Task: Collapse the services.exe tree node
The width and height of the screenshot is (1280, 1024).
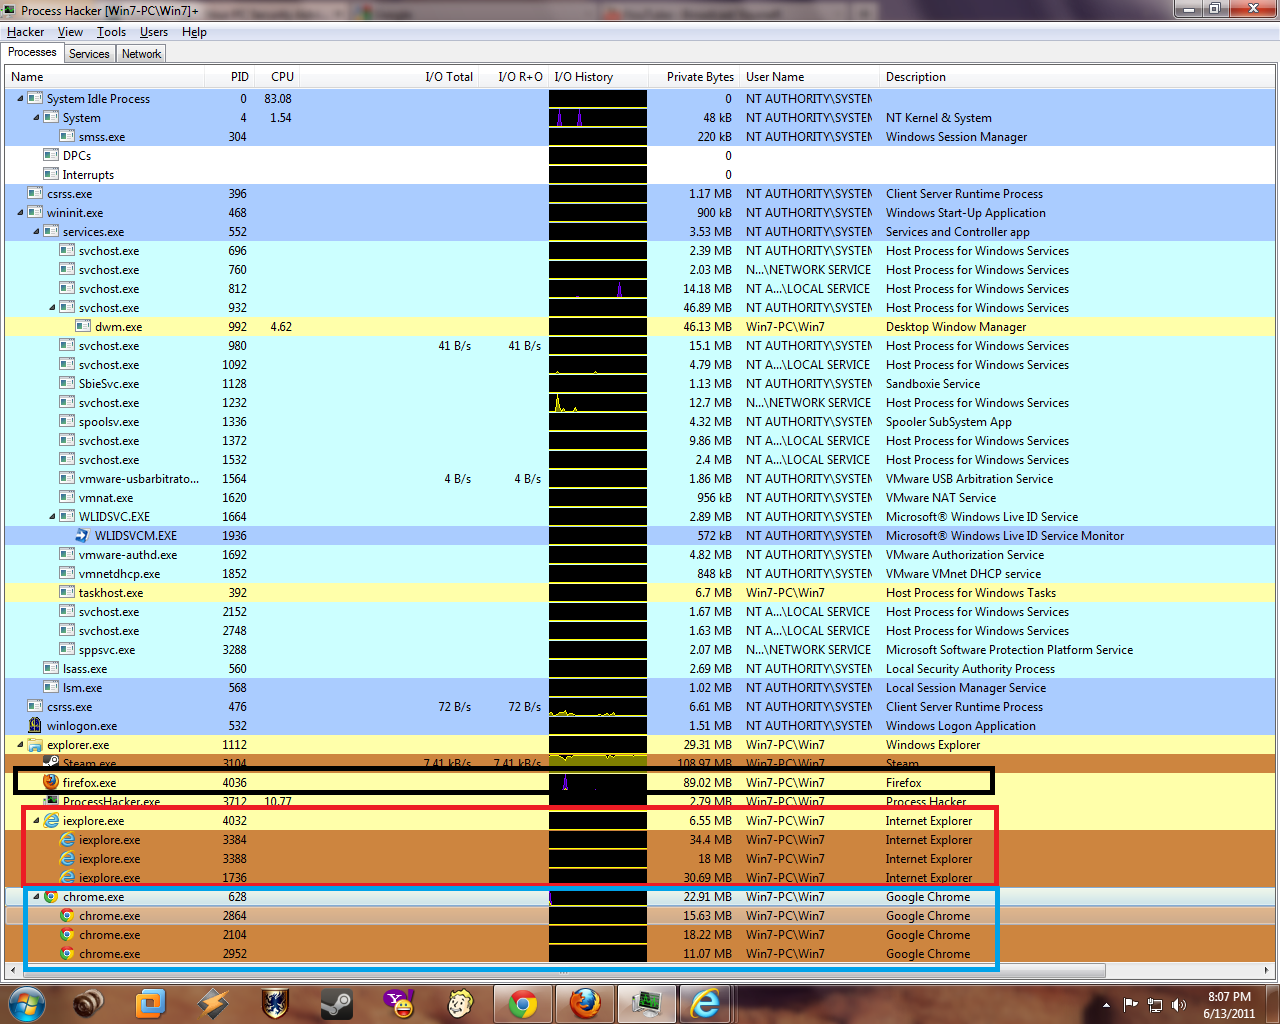Action: (x=36, y=232)
